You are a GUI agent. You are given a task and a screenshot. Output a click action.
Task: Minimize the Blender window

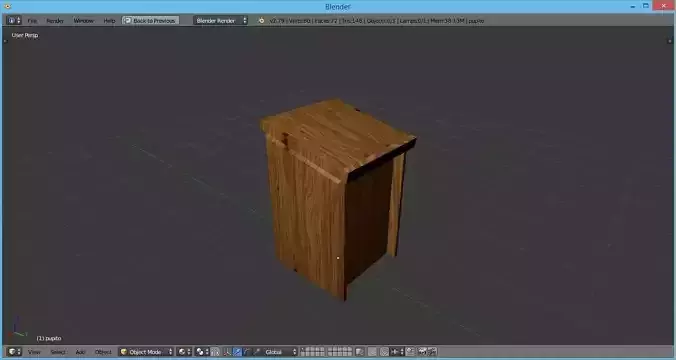(632, 6)
